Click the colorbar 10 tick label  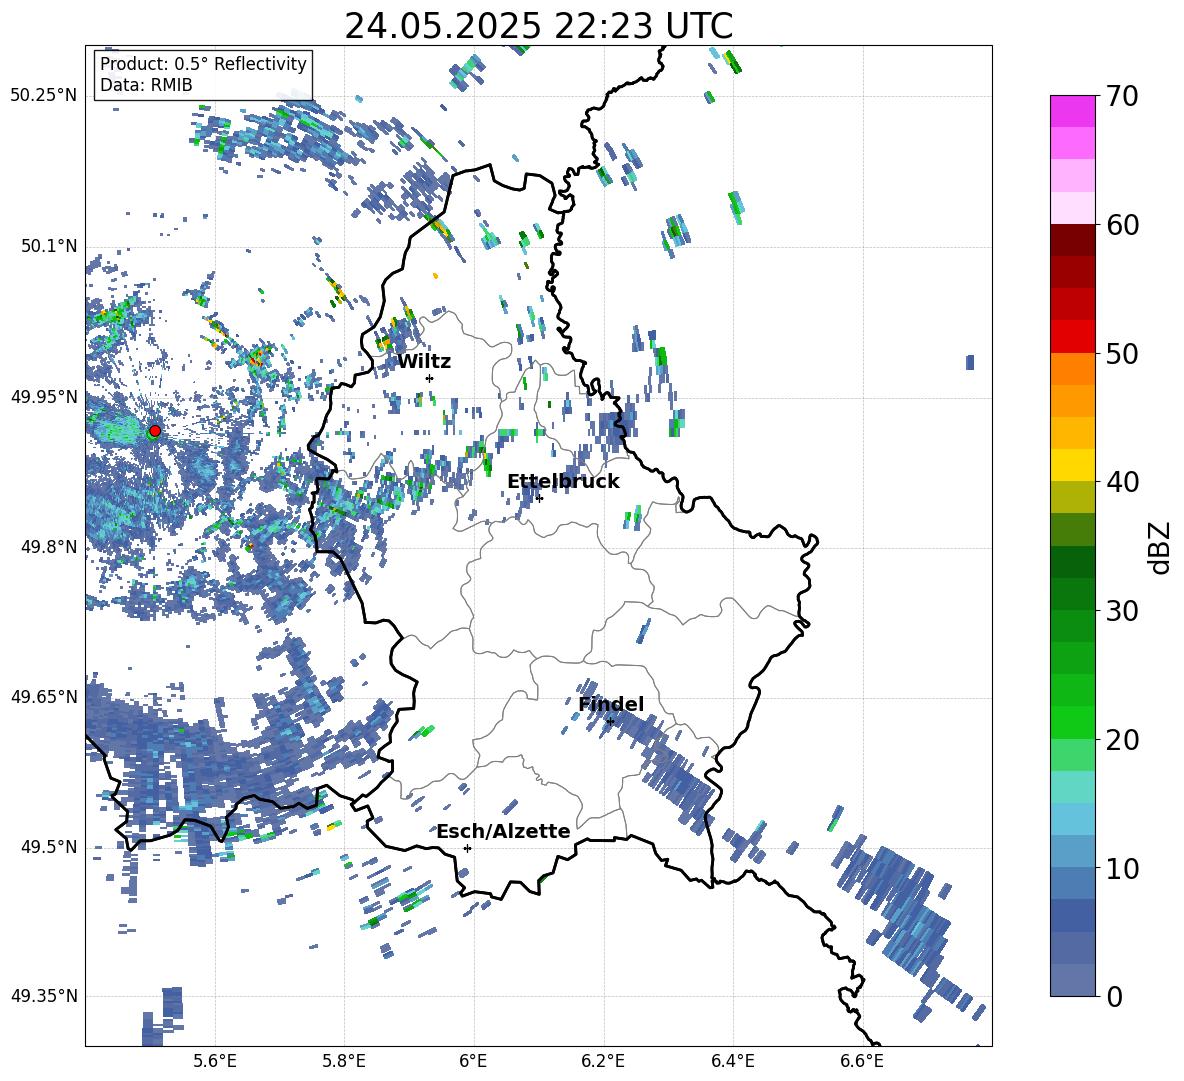tap(1122, 868)
